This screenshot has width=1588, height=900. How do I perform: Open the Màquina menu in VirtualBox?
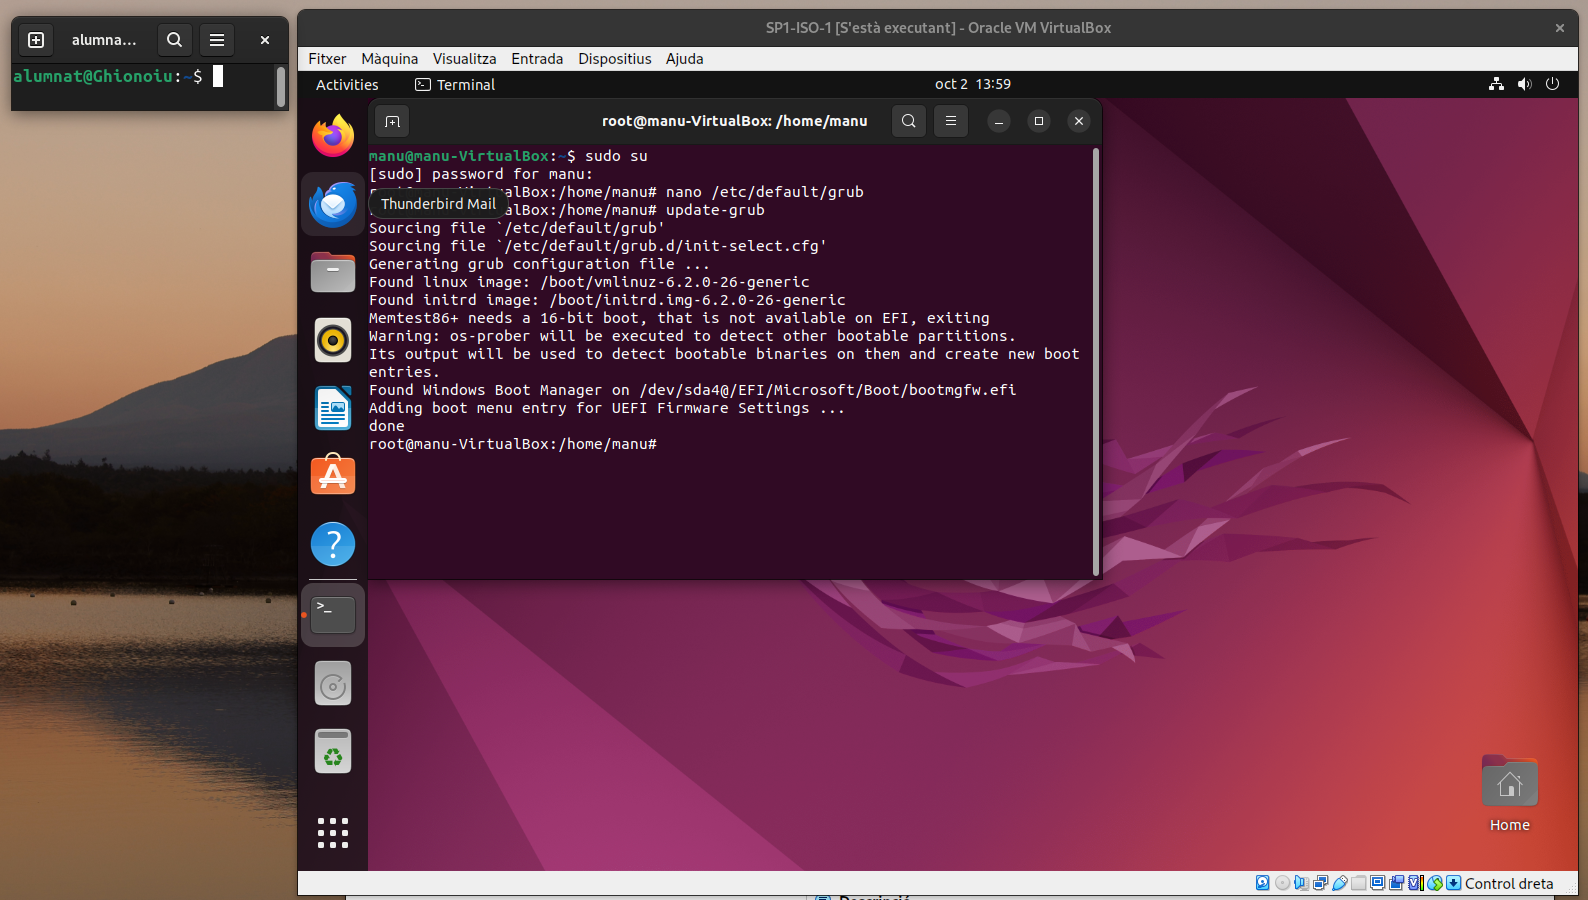[x=389, y=59]
